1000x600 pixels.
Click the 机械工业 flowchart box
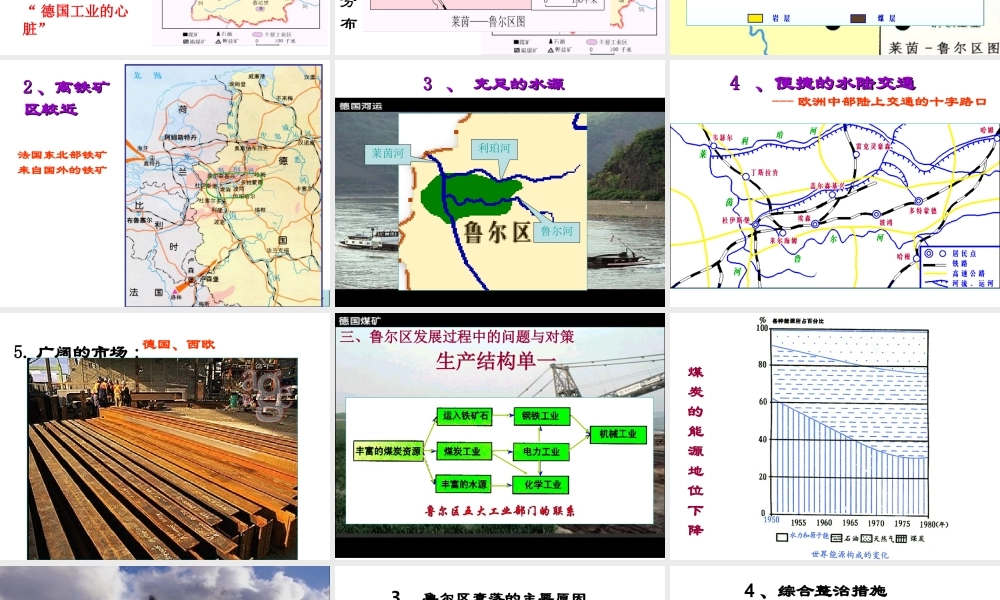pyautogui.click(x=619, y=434)
